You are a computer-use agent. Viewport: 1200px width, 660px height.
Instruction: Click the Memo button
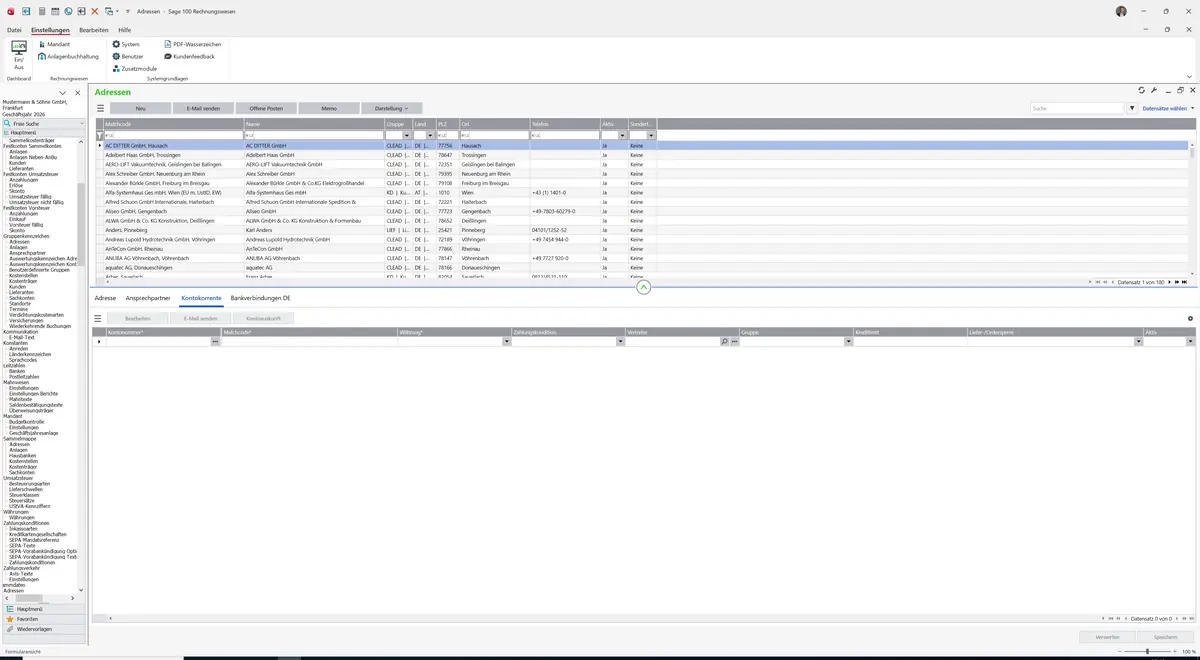click(329, 108)
